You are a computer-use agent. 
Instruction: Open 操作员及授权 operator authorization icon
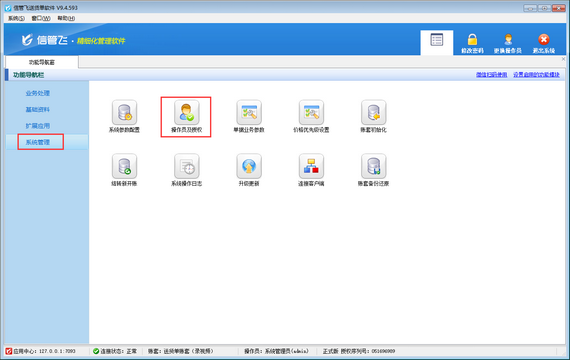click(186, 112)
